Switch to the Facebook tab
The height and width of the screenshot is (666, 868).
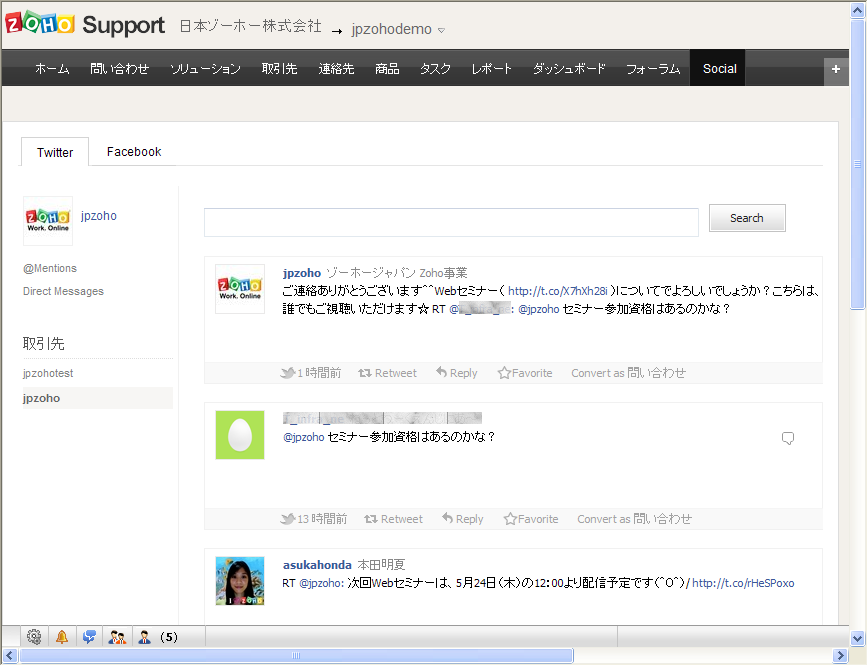134,152
